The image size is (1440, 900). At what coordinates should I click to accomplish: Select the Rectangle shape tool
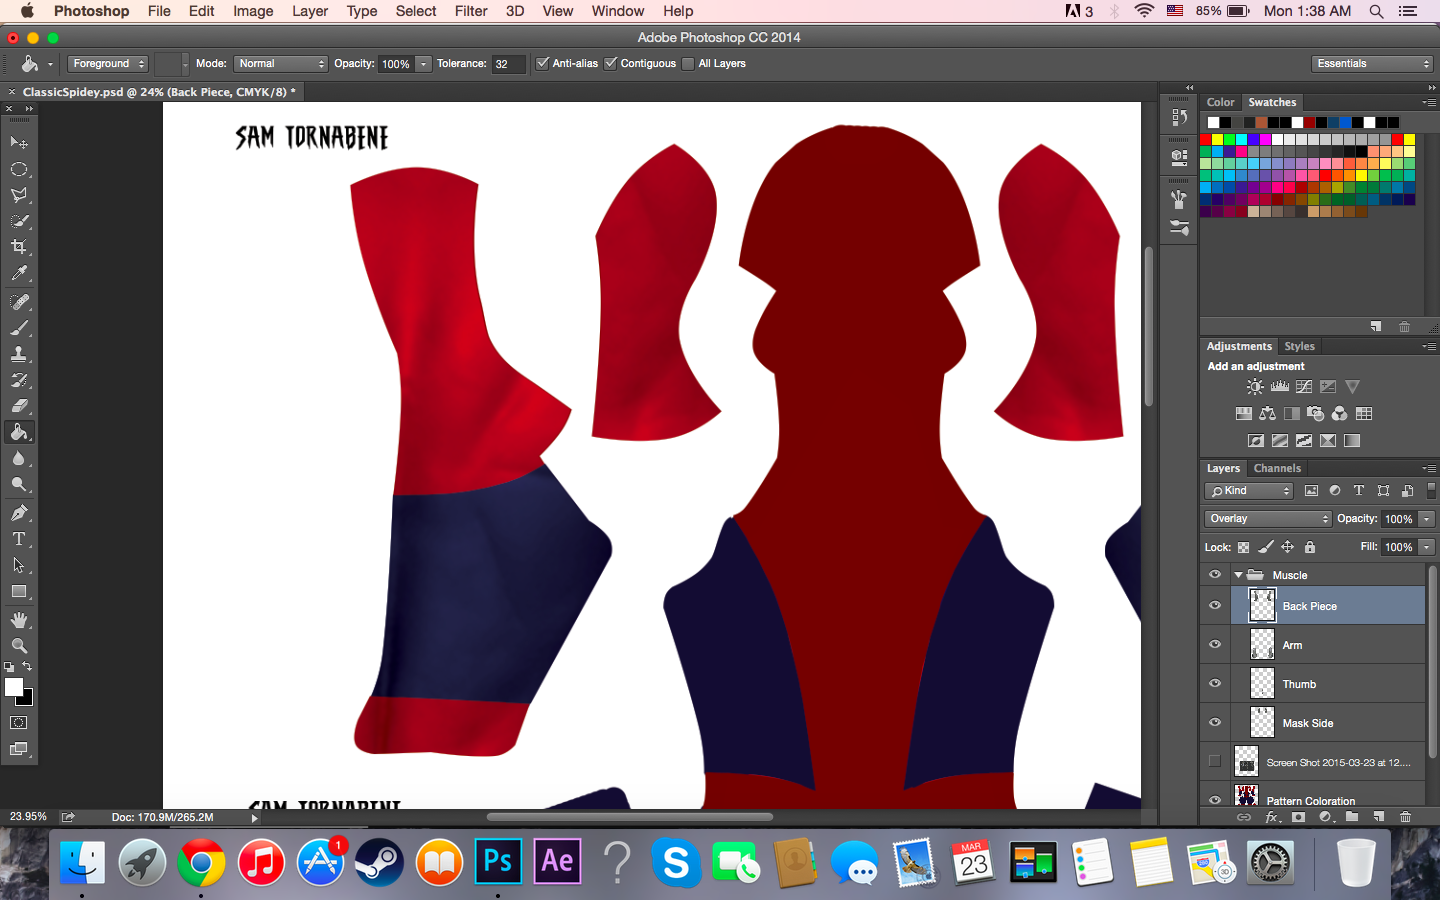click(19, 591)
